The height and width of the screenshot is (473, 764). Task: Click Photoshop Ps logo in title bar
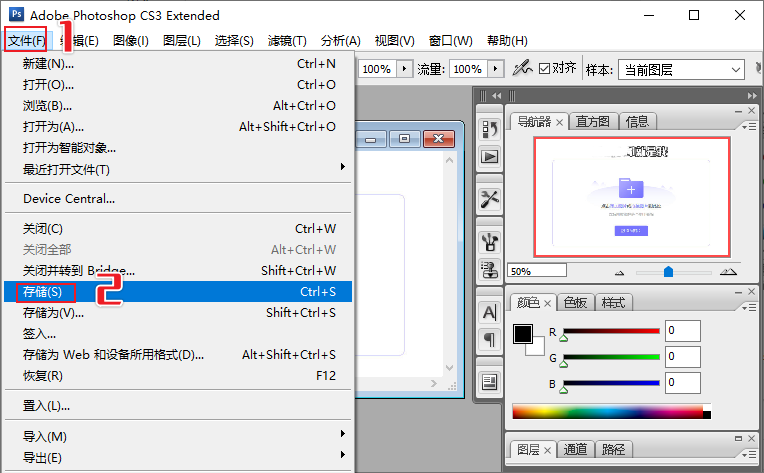pyautogui.click(x=16, y=14)
